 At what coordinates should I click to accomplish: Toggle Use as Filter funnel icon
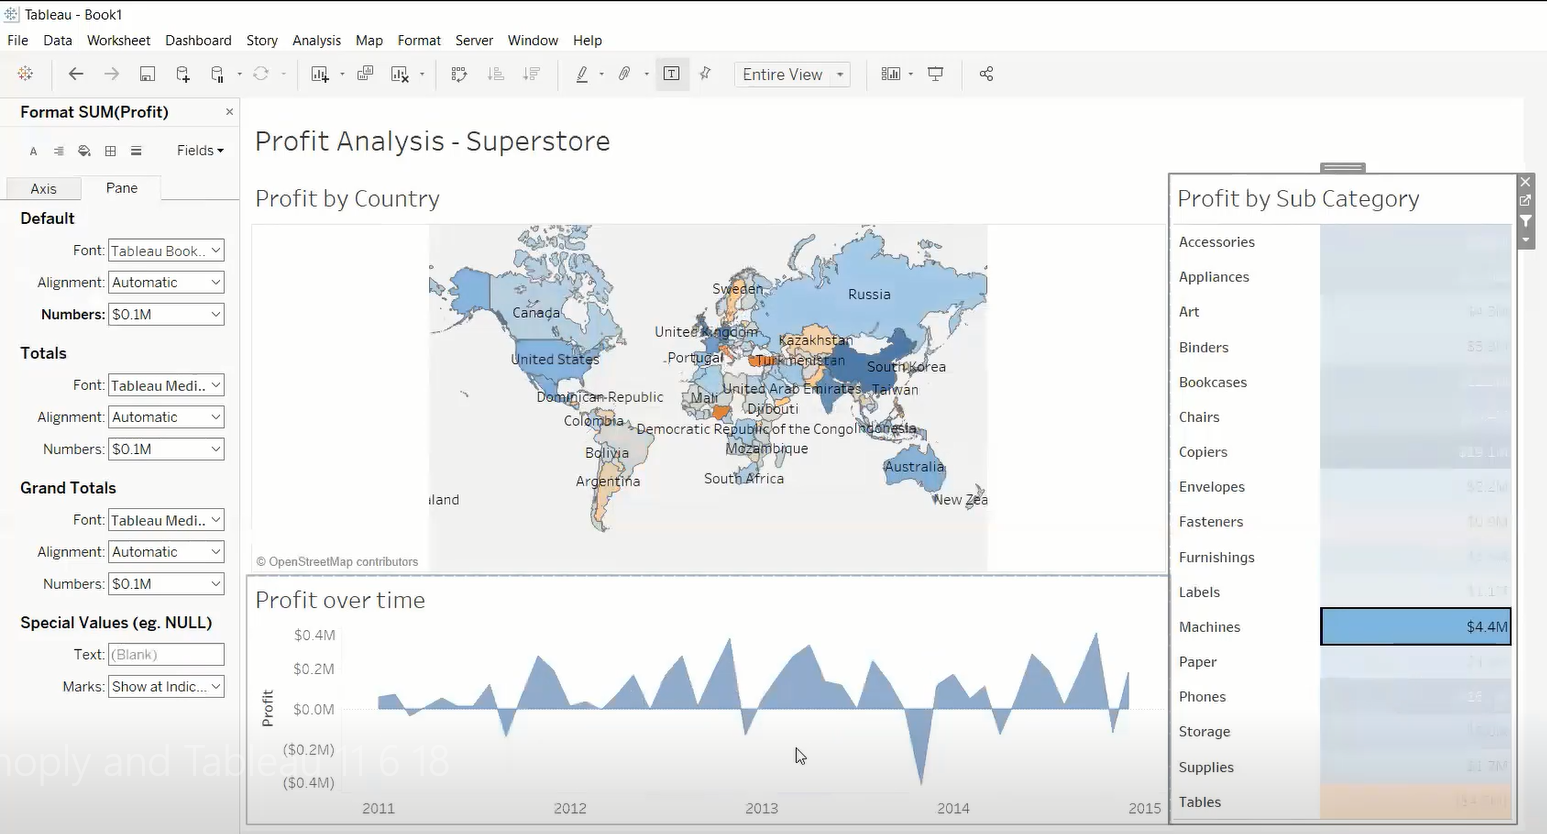[x=1525, y=220]
